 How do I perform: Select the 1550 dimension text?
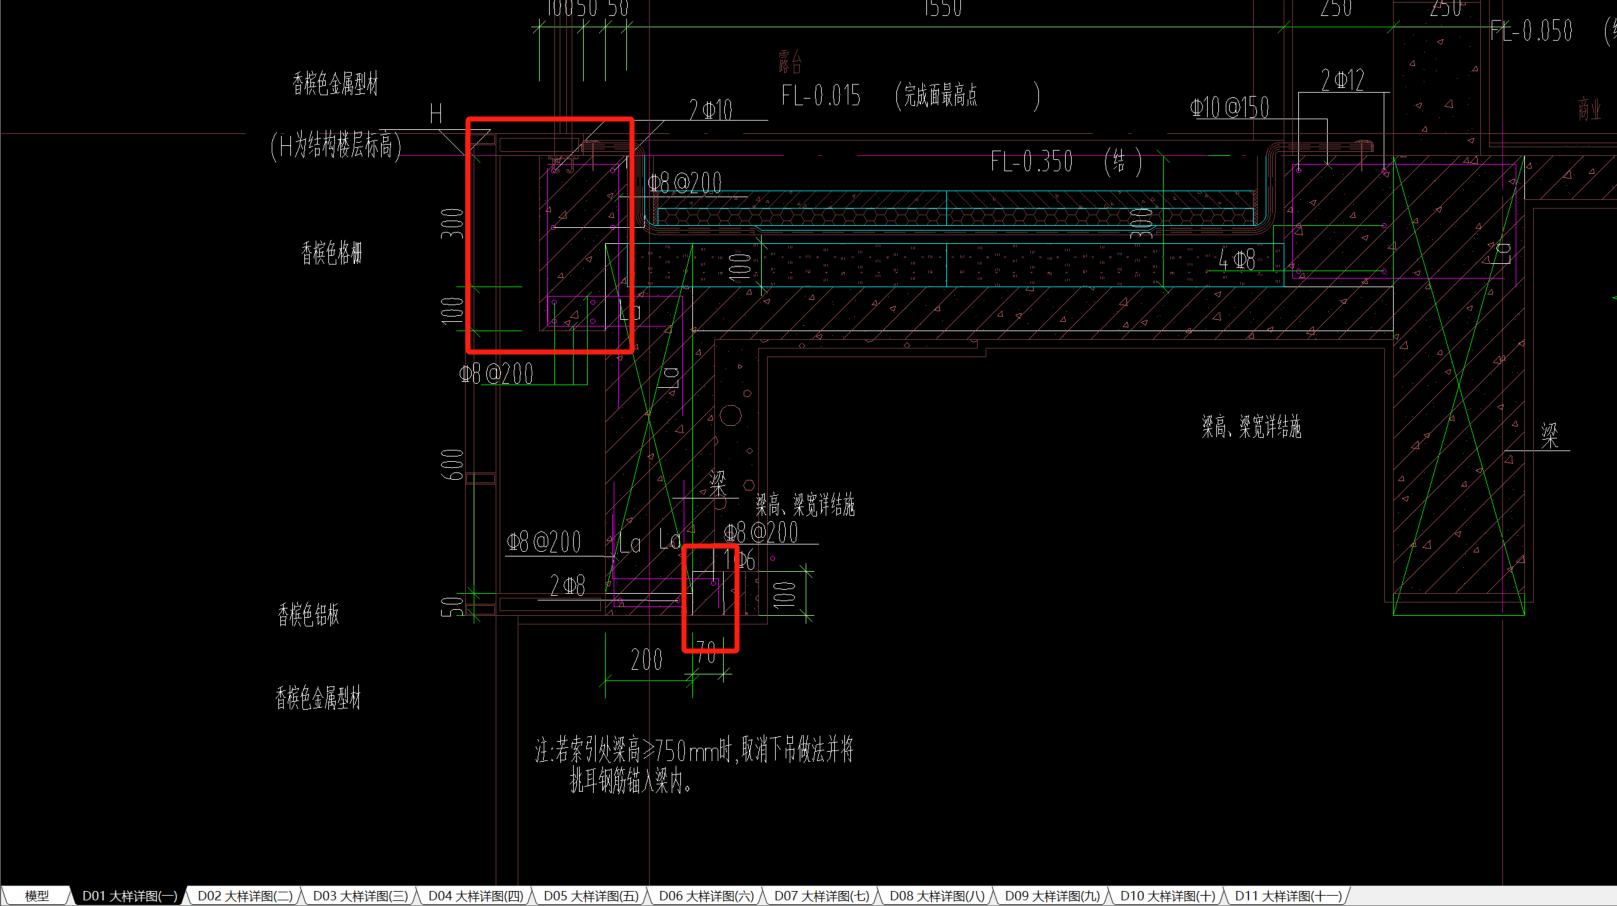coord(942,9)
